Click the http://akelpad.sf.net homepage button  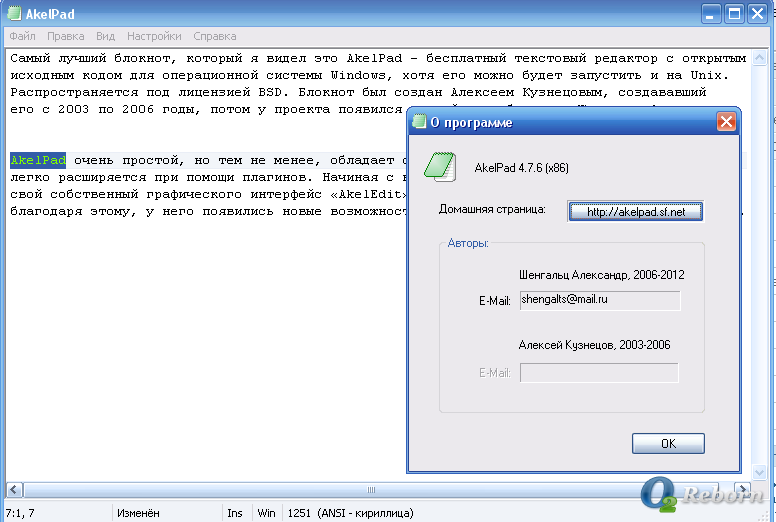[635, 212]
